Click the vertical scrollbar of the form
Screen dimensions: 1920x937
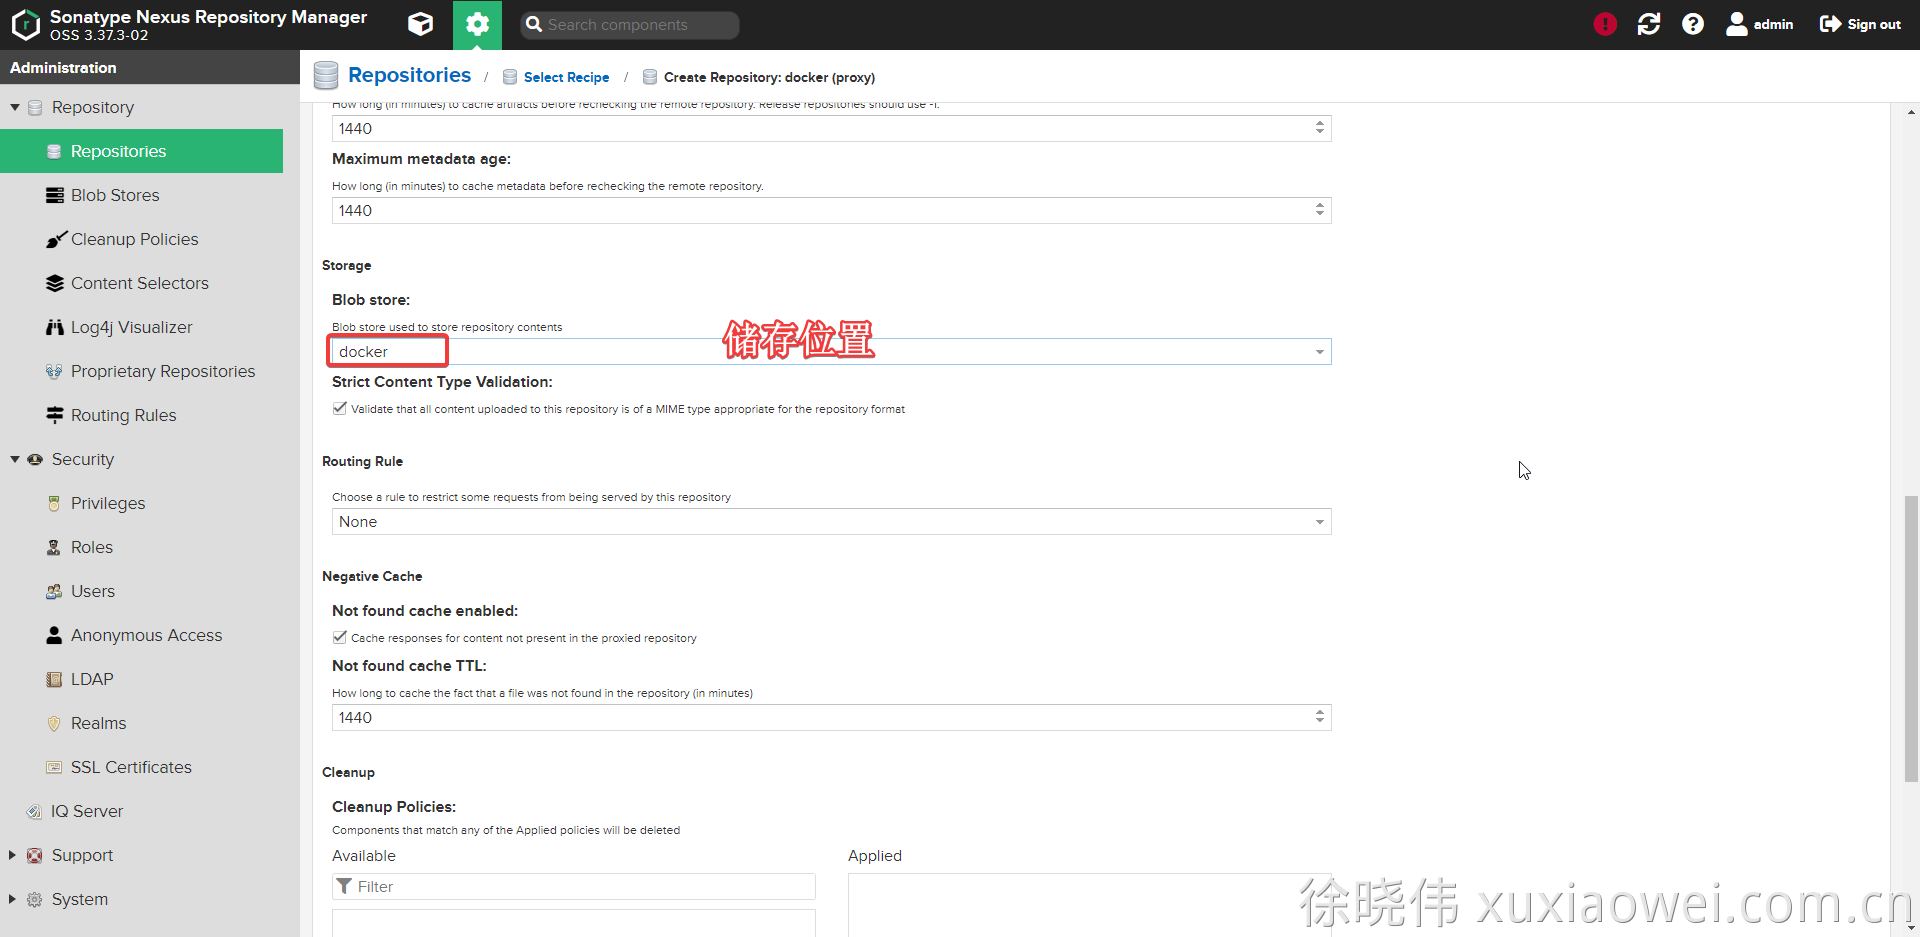pos(1911,640)
